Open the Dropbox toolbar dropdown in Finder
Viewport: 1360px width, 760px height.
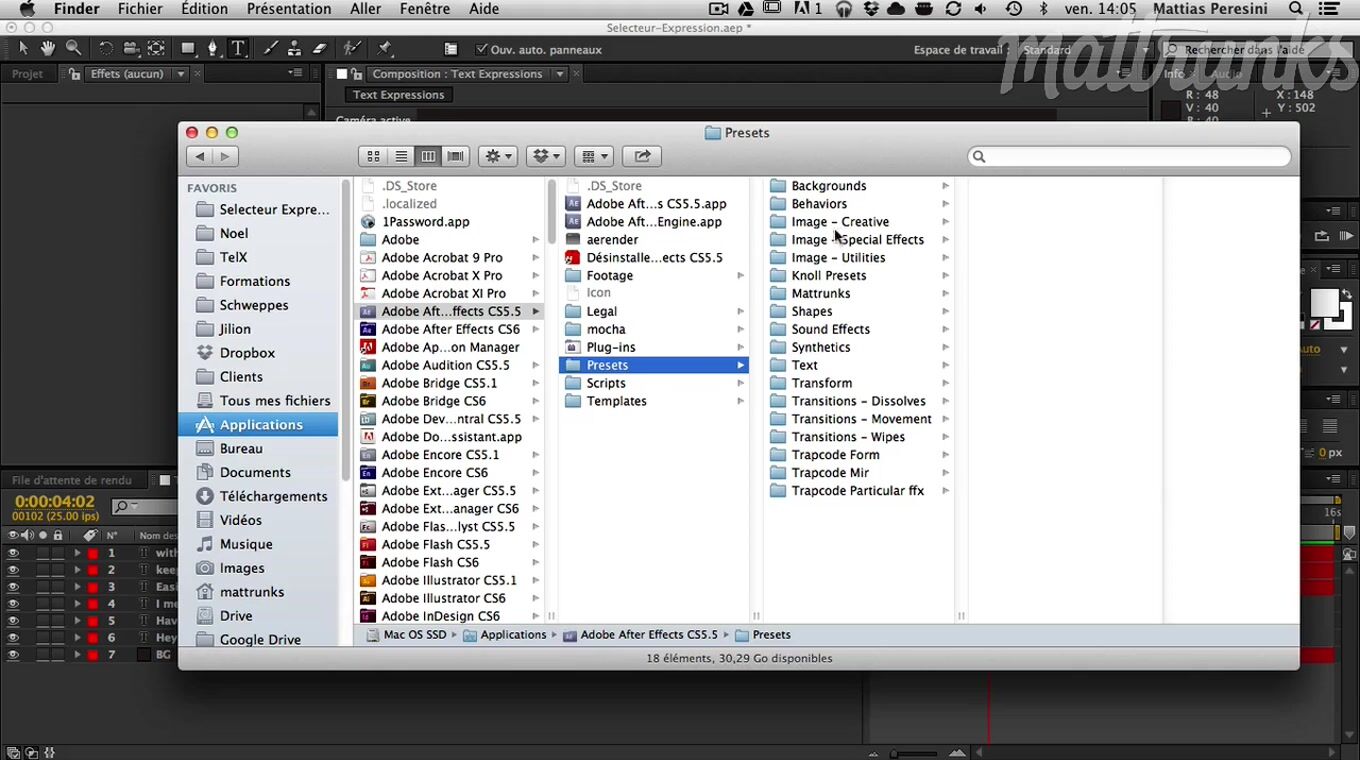coord(547,156)
